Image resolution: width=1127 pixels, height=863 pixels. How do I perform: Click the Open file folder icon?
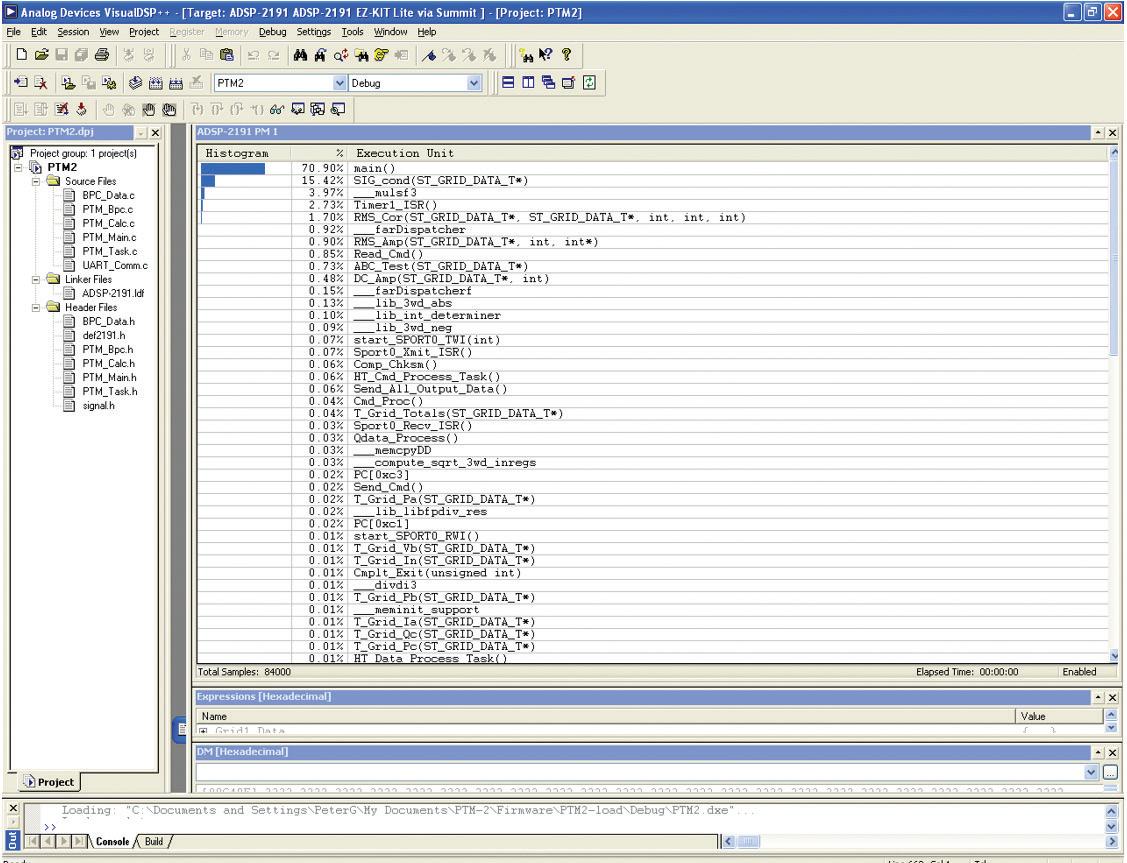pos(42,55)
